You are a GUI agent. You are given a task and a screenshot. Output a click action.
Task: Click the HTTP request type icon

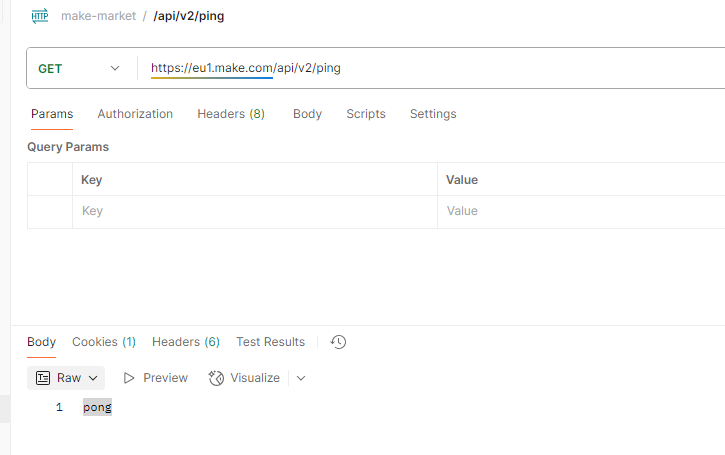pos(40,16)
